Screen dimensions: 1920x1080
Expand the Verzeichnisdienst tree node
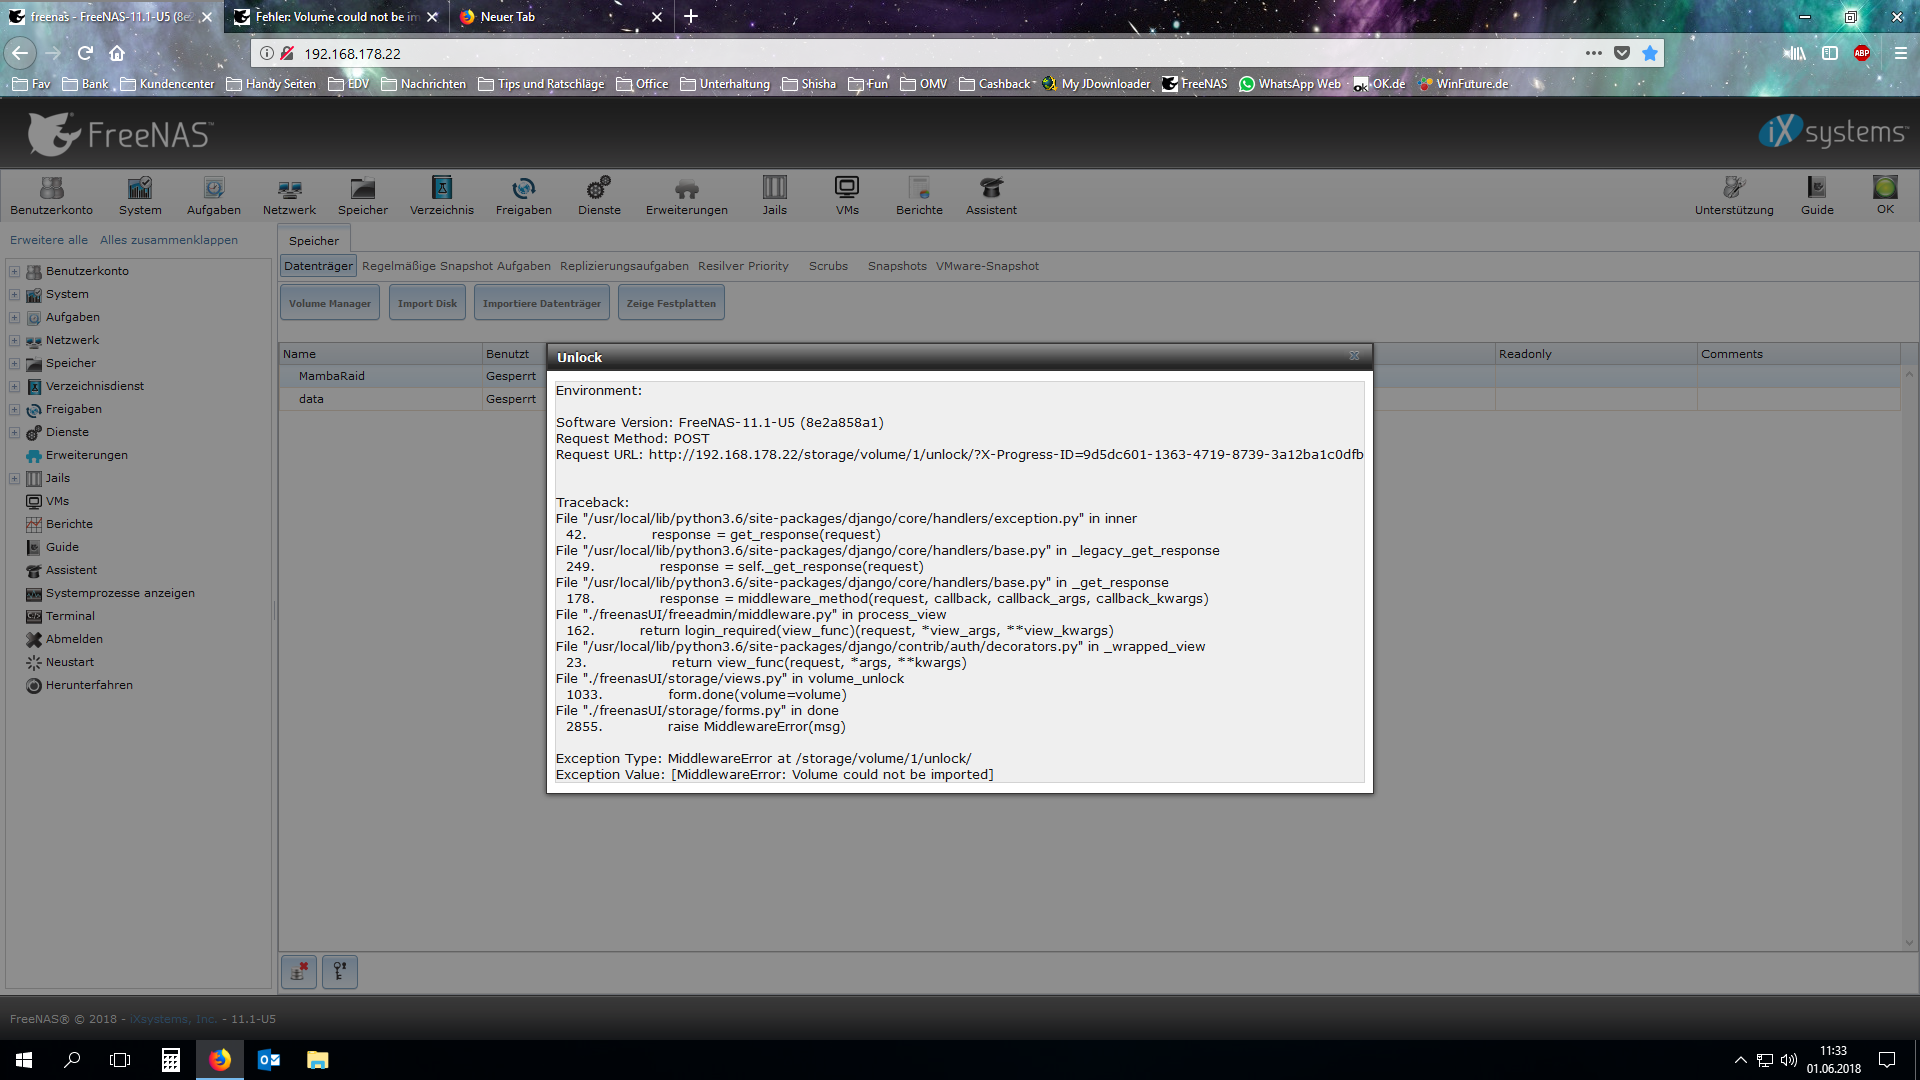click(14, 386)
